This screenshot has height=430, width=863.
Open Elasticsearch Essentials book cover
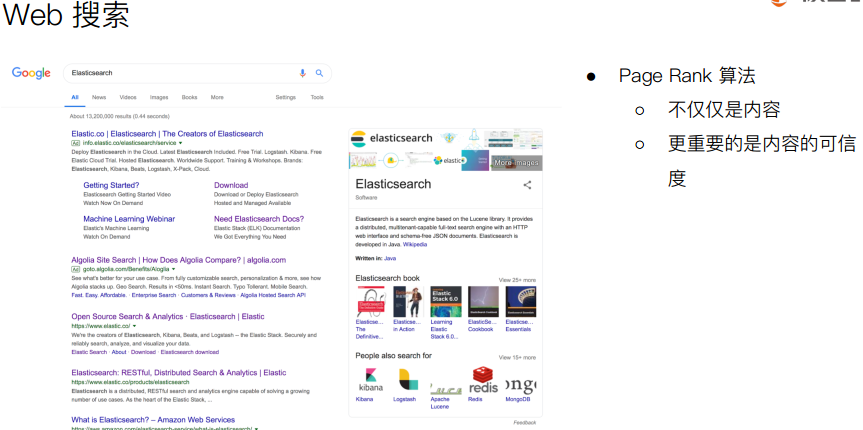point(521,301)
